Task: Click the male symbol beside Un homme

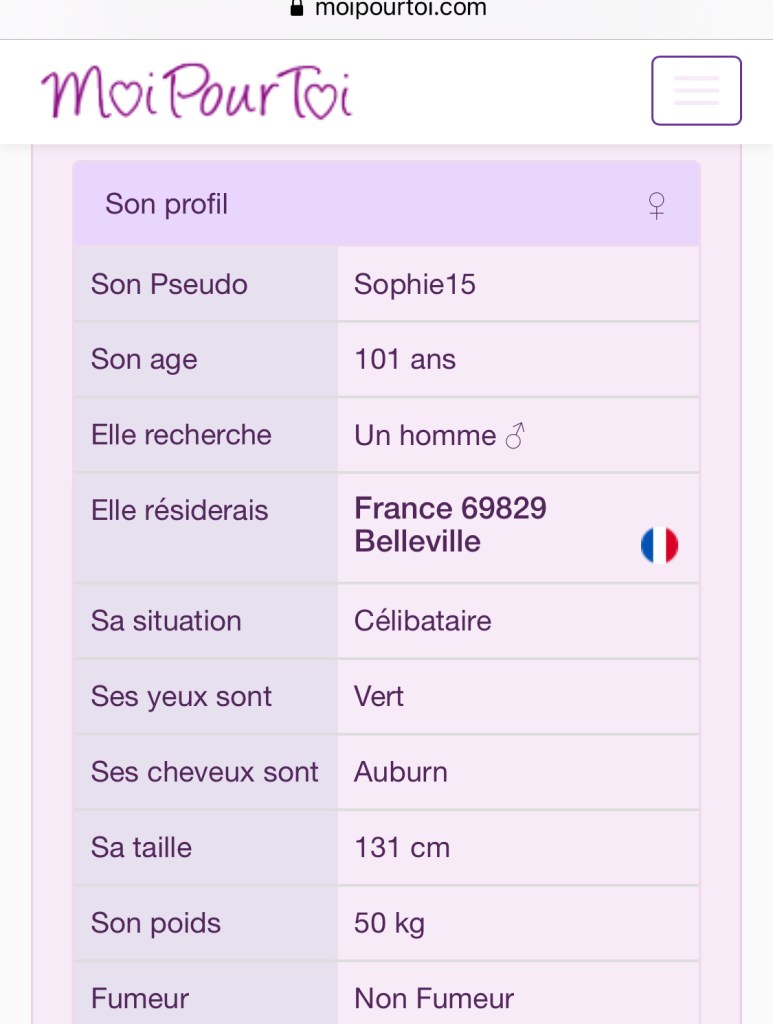Action: (515, 436)
